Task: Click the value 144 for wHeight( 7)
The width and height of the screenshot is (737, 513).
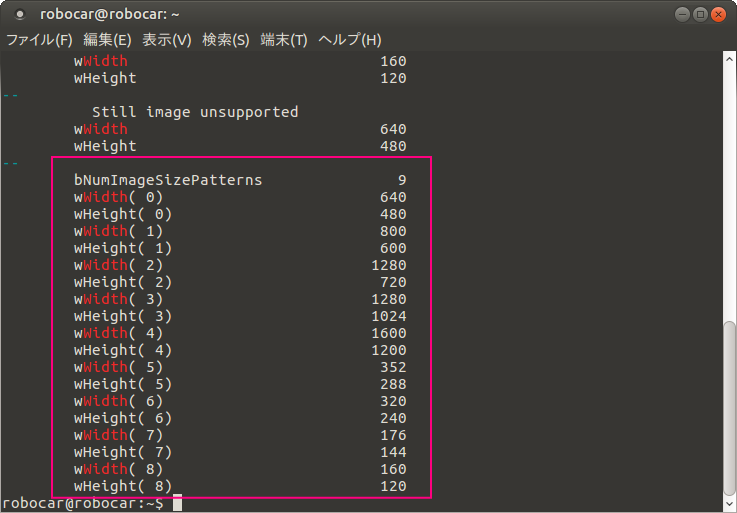Action: click(393, 452)
